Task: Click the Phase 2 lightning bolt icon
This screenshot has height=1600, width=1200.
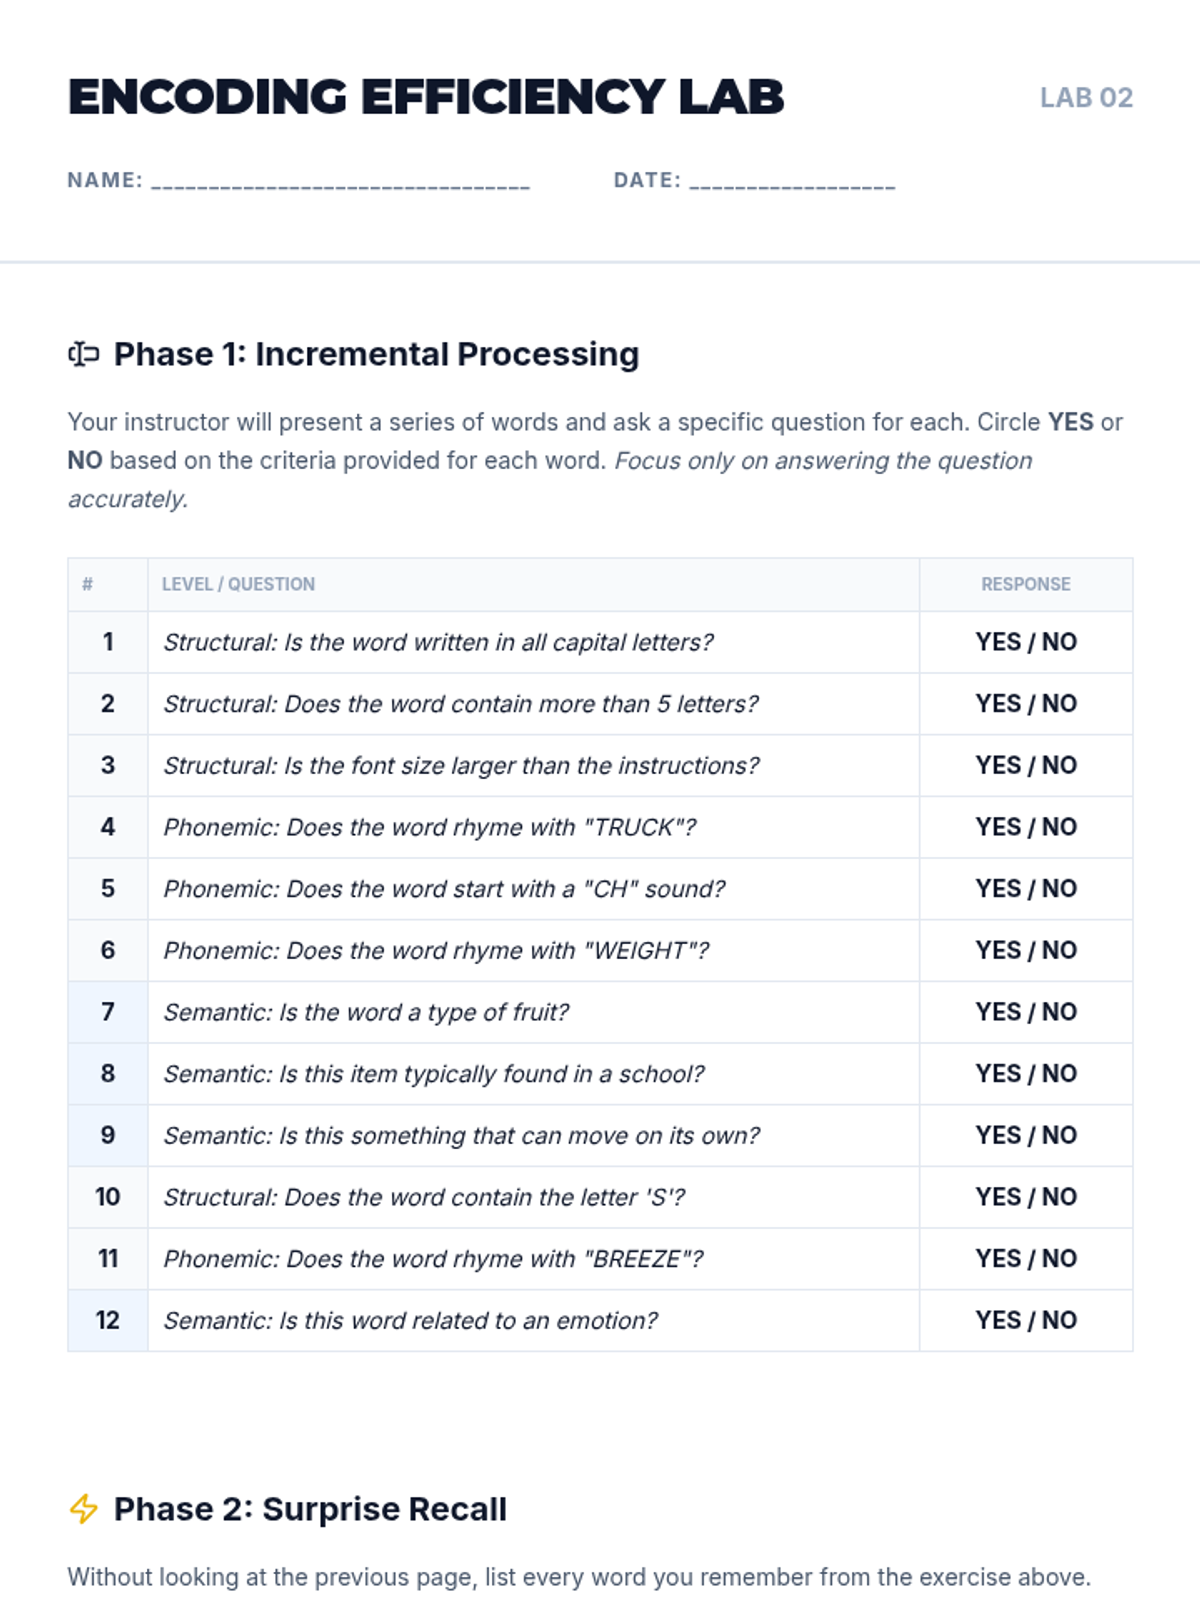Action: [x=84, y=1508]
